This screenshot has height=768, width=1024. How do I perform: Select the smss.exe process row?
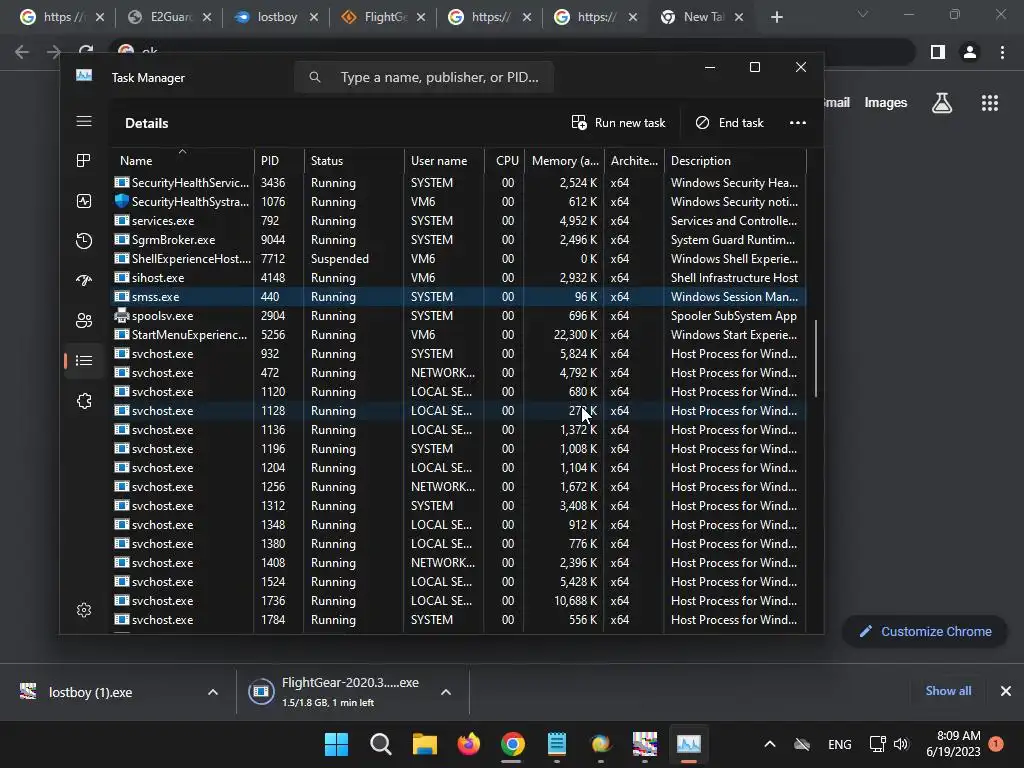[459, 296]
